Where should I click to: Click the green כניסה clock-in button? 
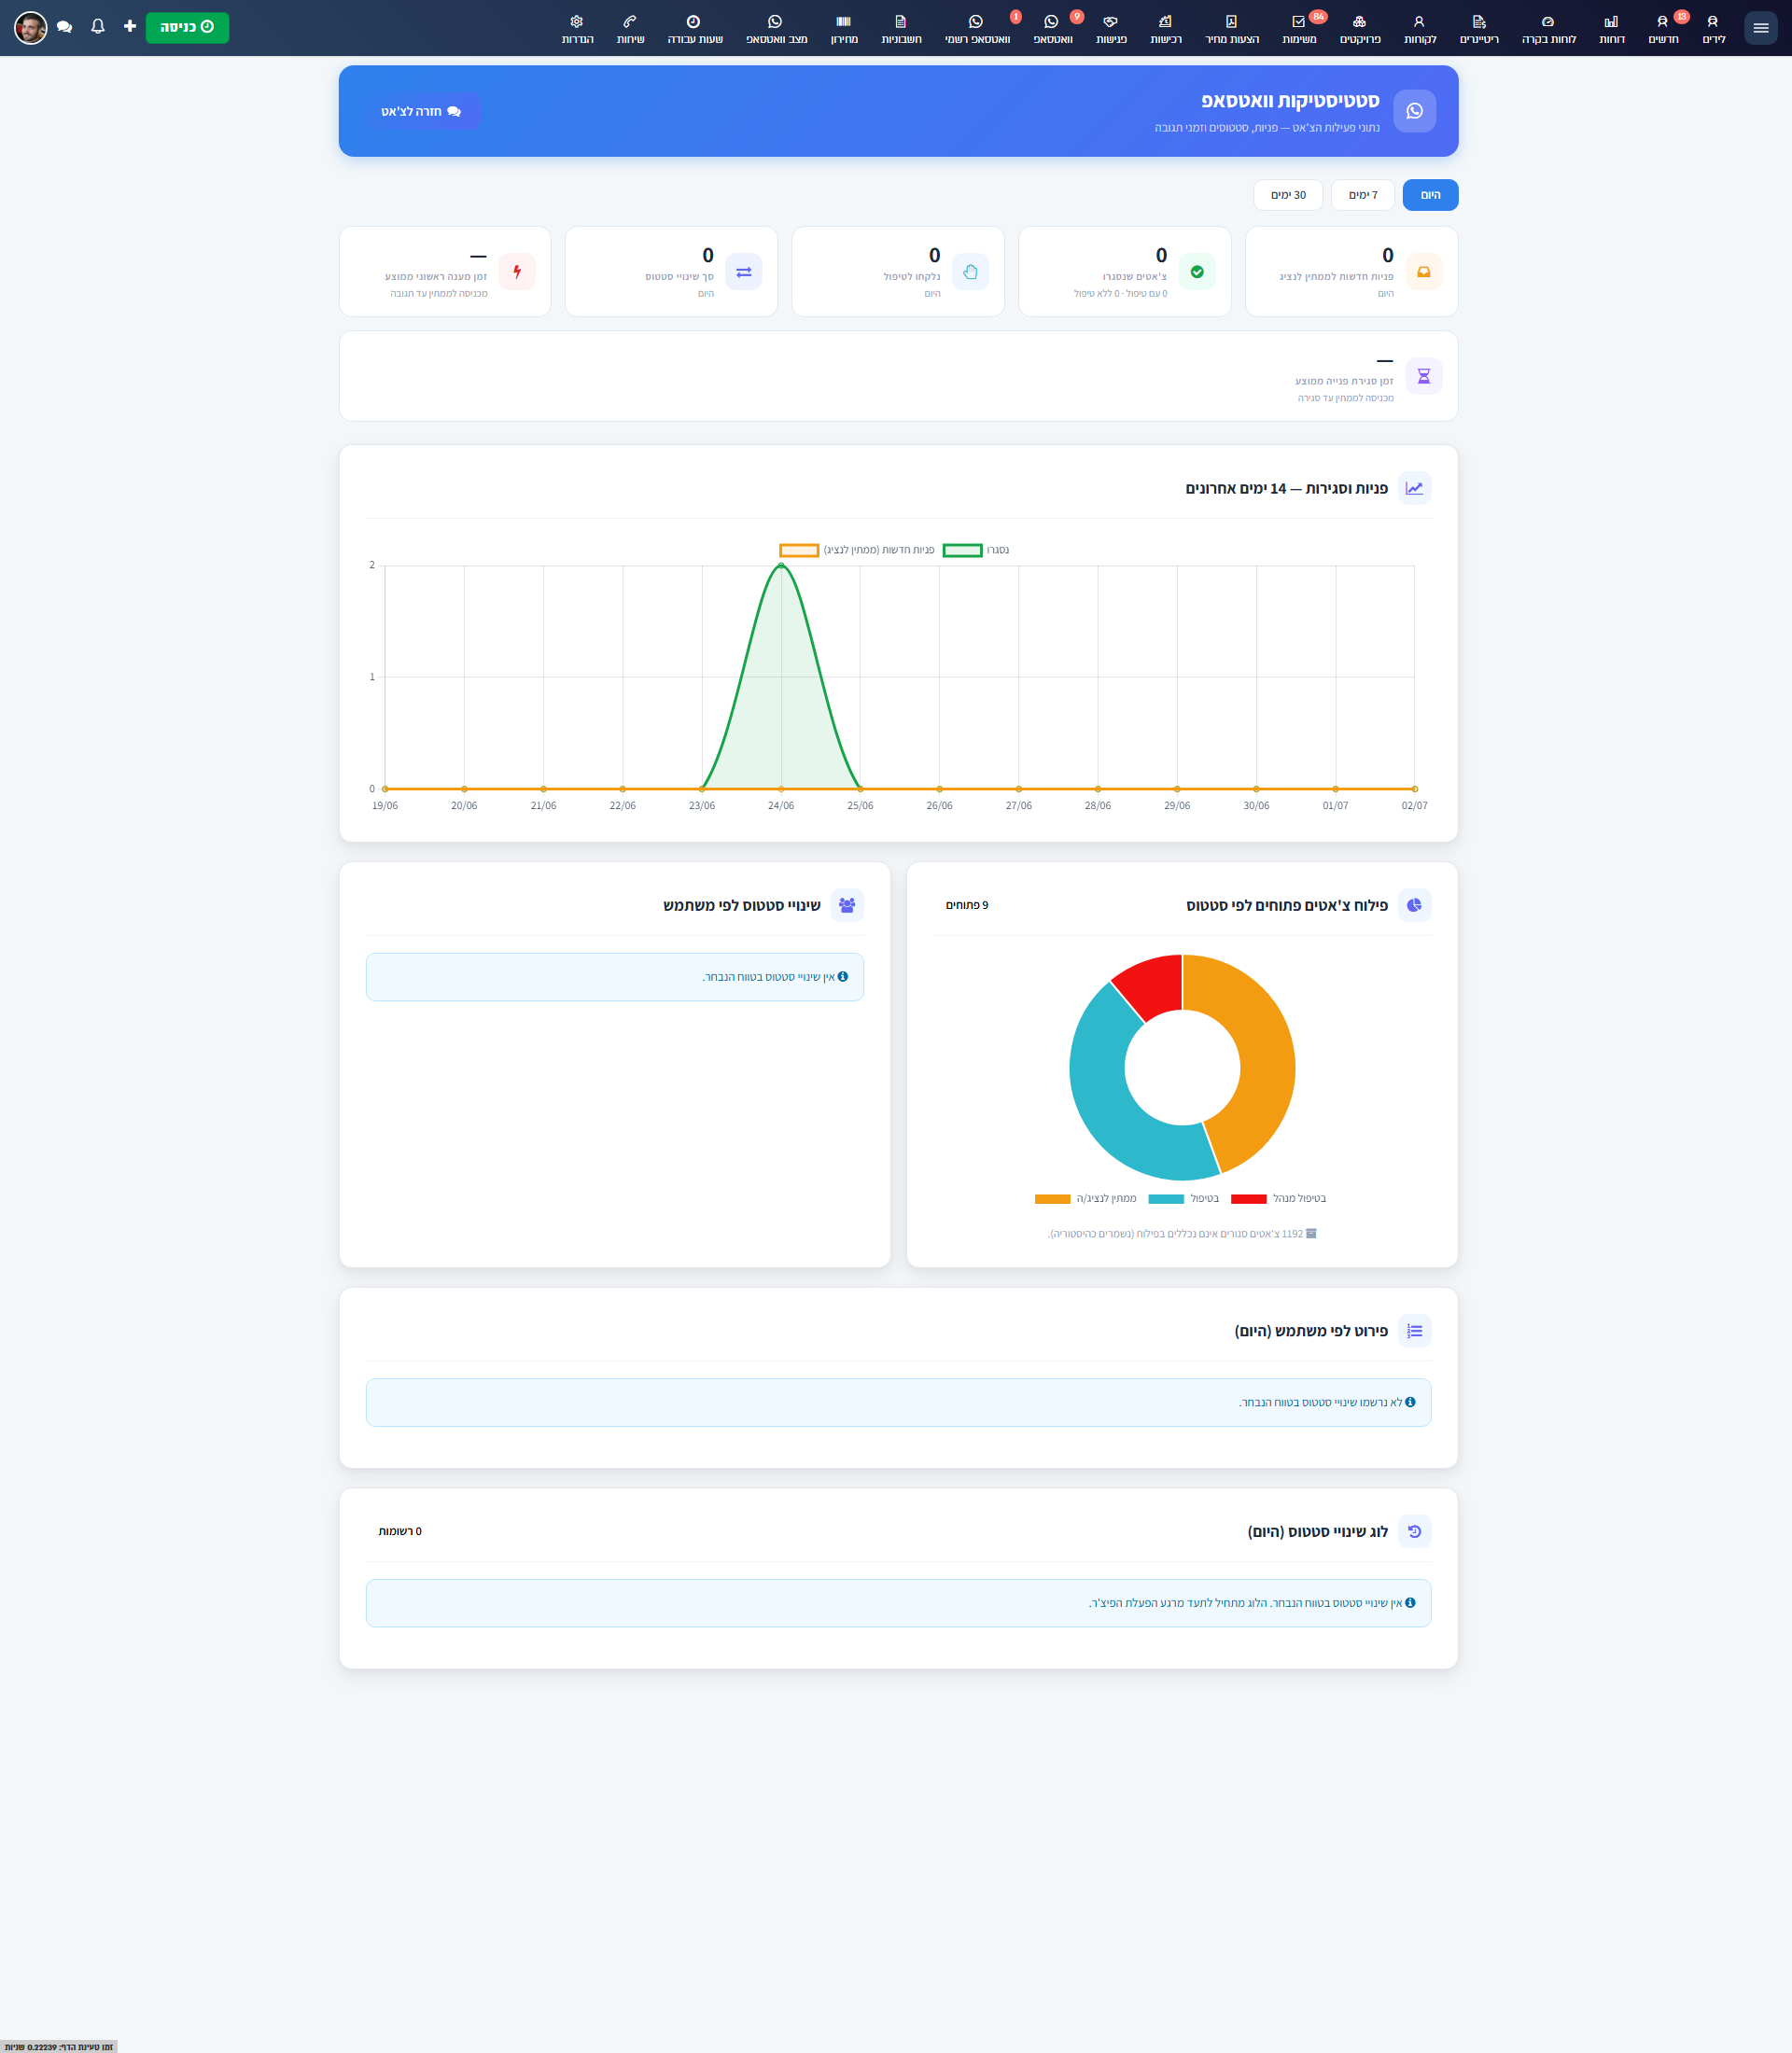coord(187,27)
